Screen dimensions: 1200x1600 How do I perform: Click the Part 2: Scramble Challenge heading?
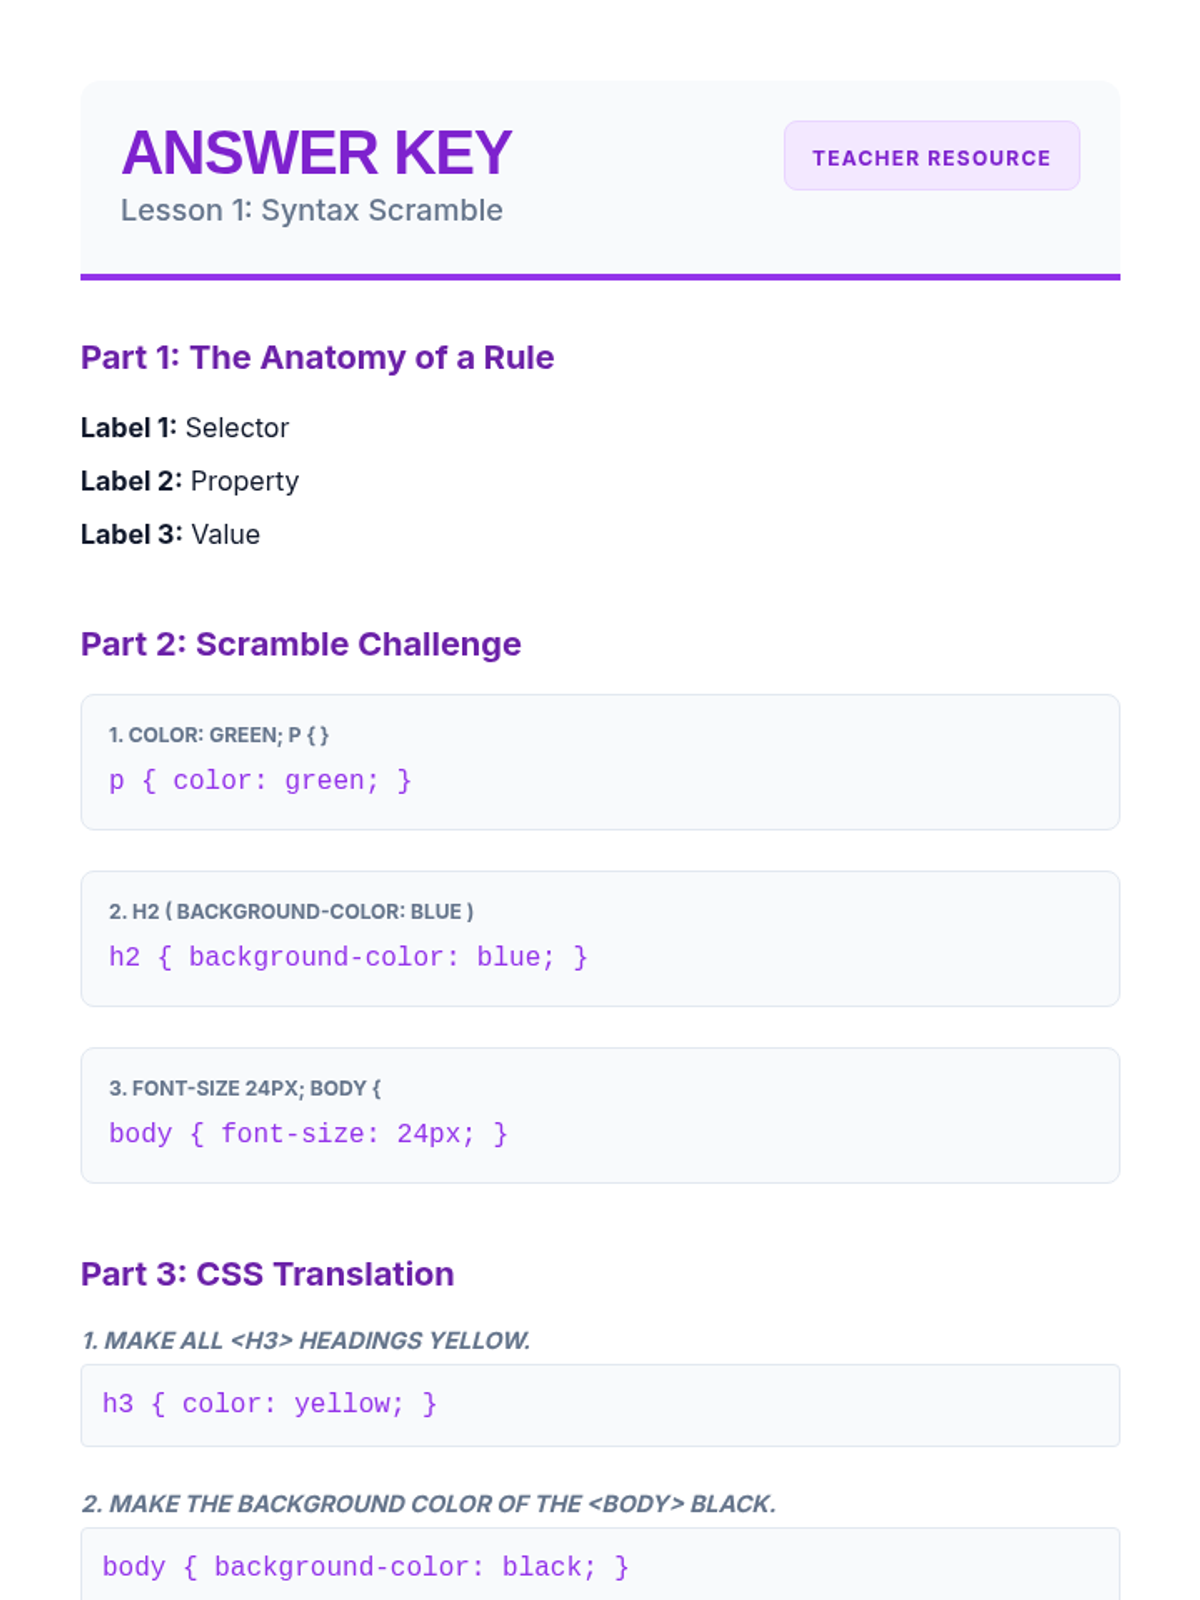[x=301, y=644]
